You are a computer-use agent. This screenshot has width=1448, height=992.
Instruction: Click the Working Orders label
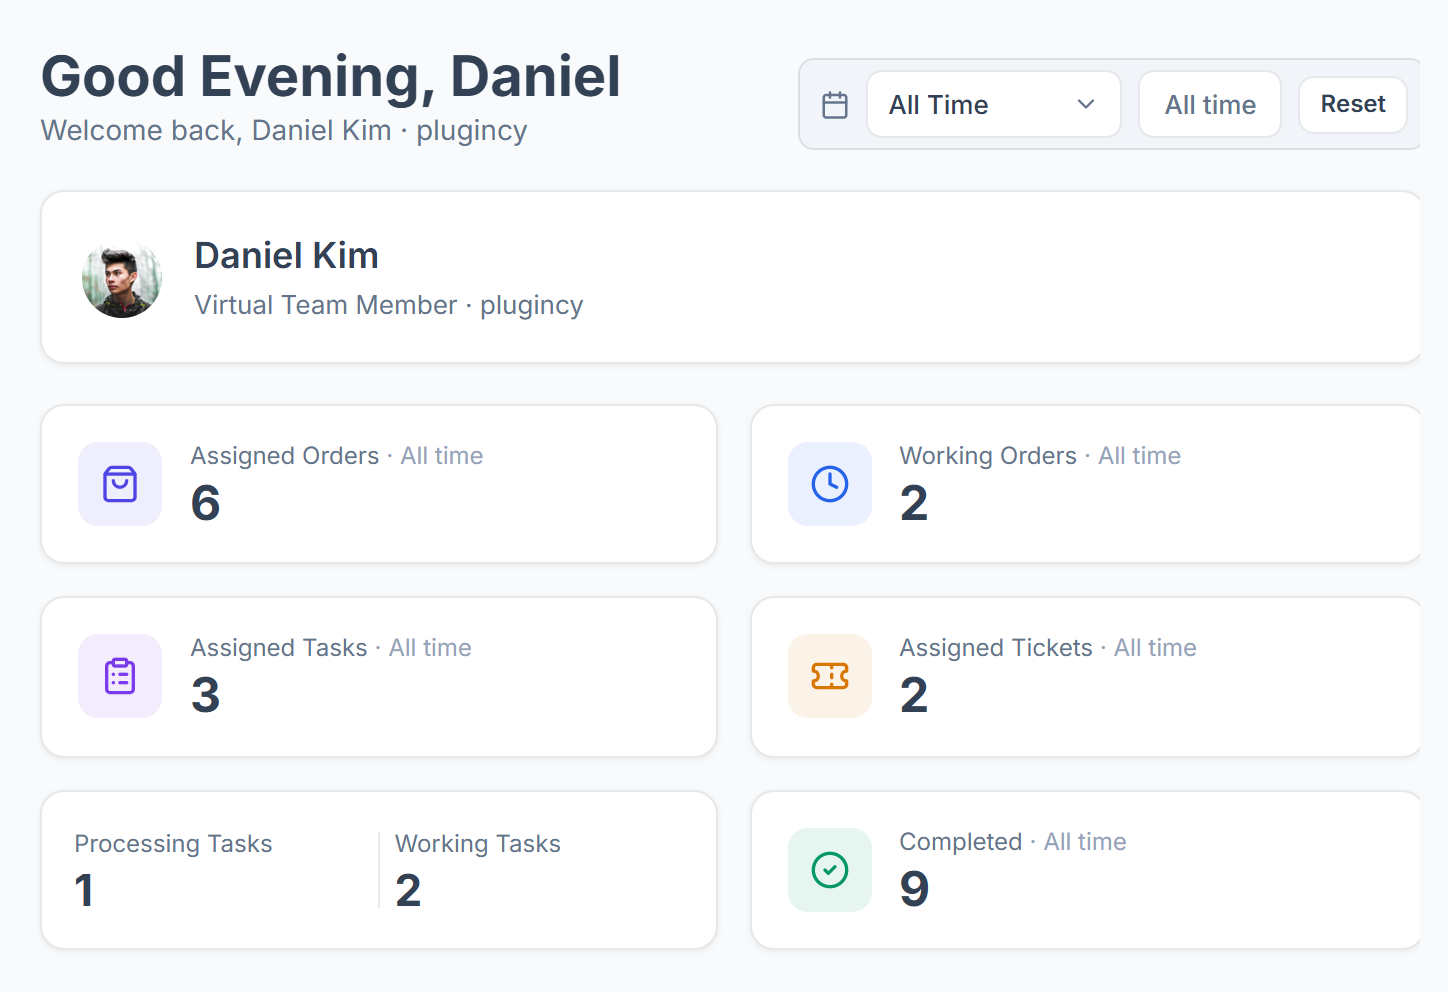click(988, 456)
